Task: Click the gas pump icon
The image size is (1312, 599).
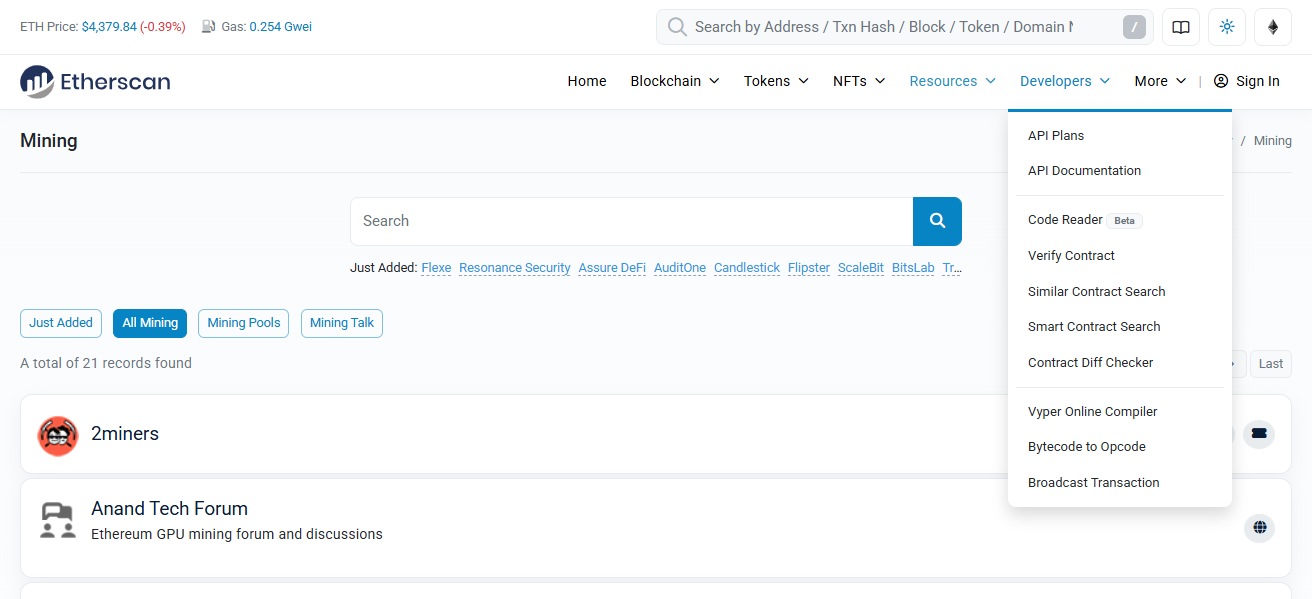Action: tap(208, 27)
